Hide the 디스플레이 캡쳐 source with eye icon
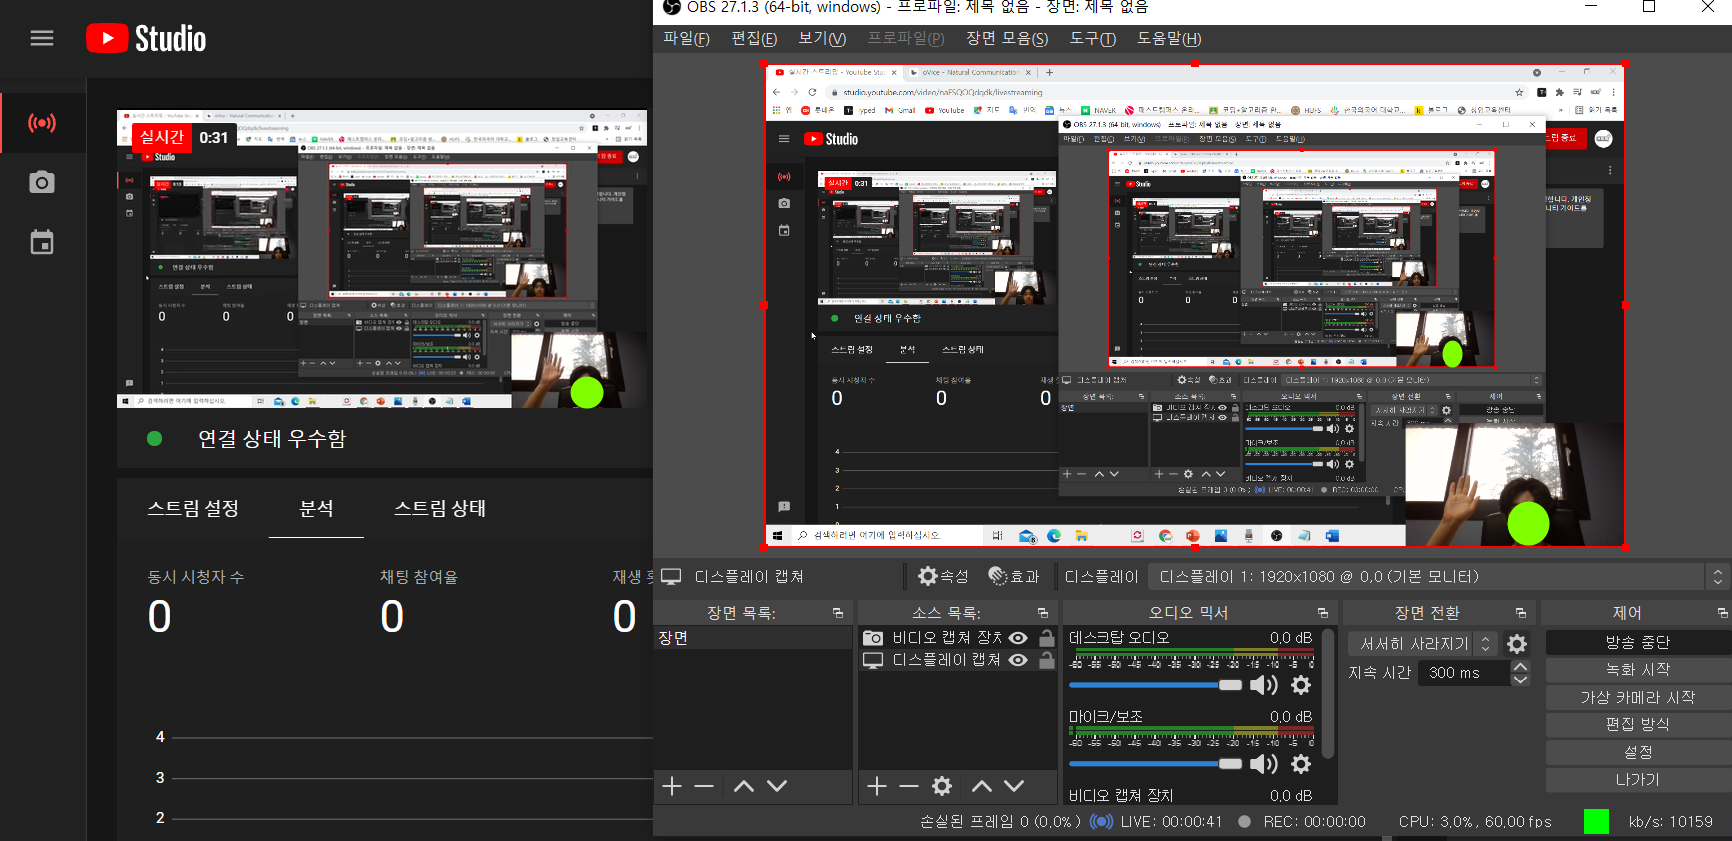 tap(1018, 660)
